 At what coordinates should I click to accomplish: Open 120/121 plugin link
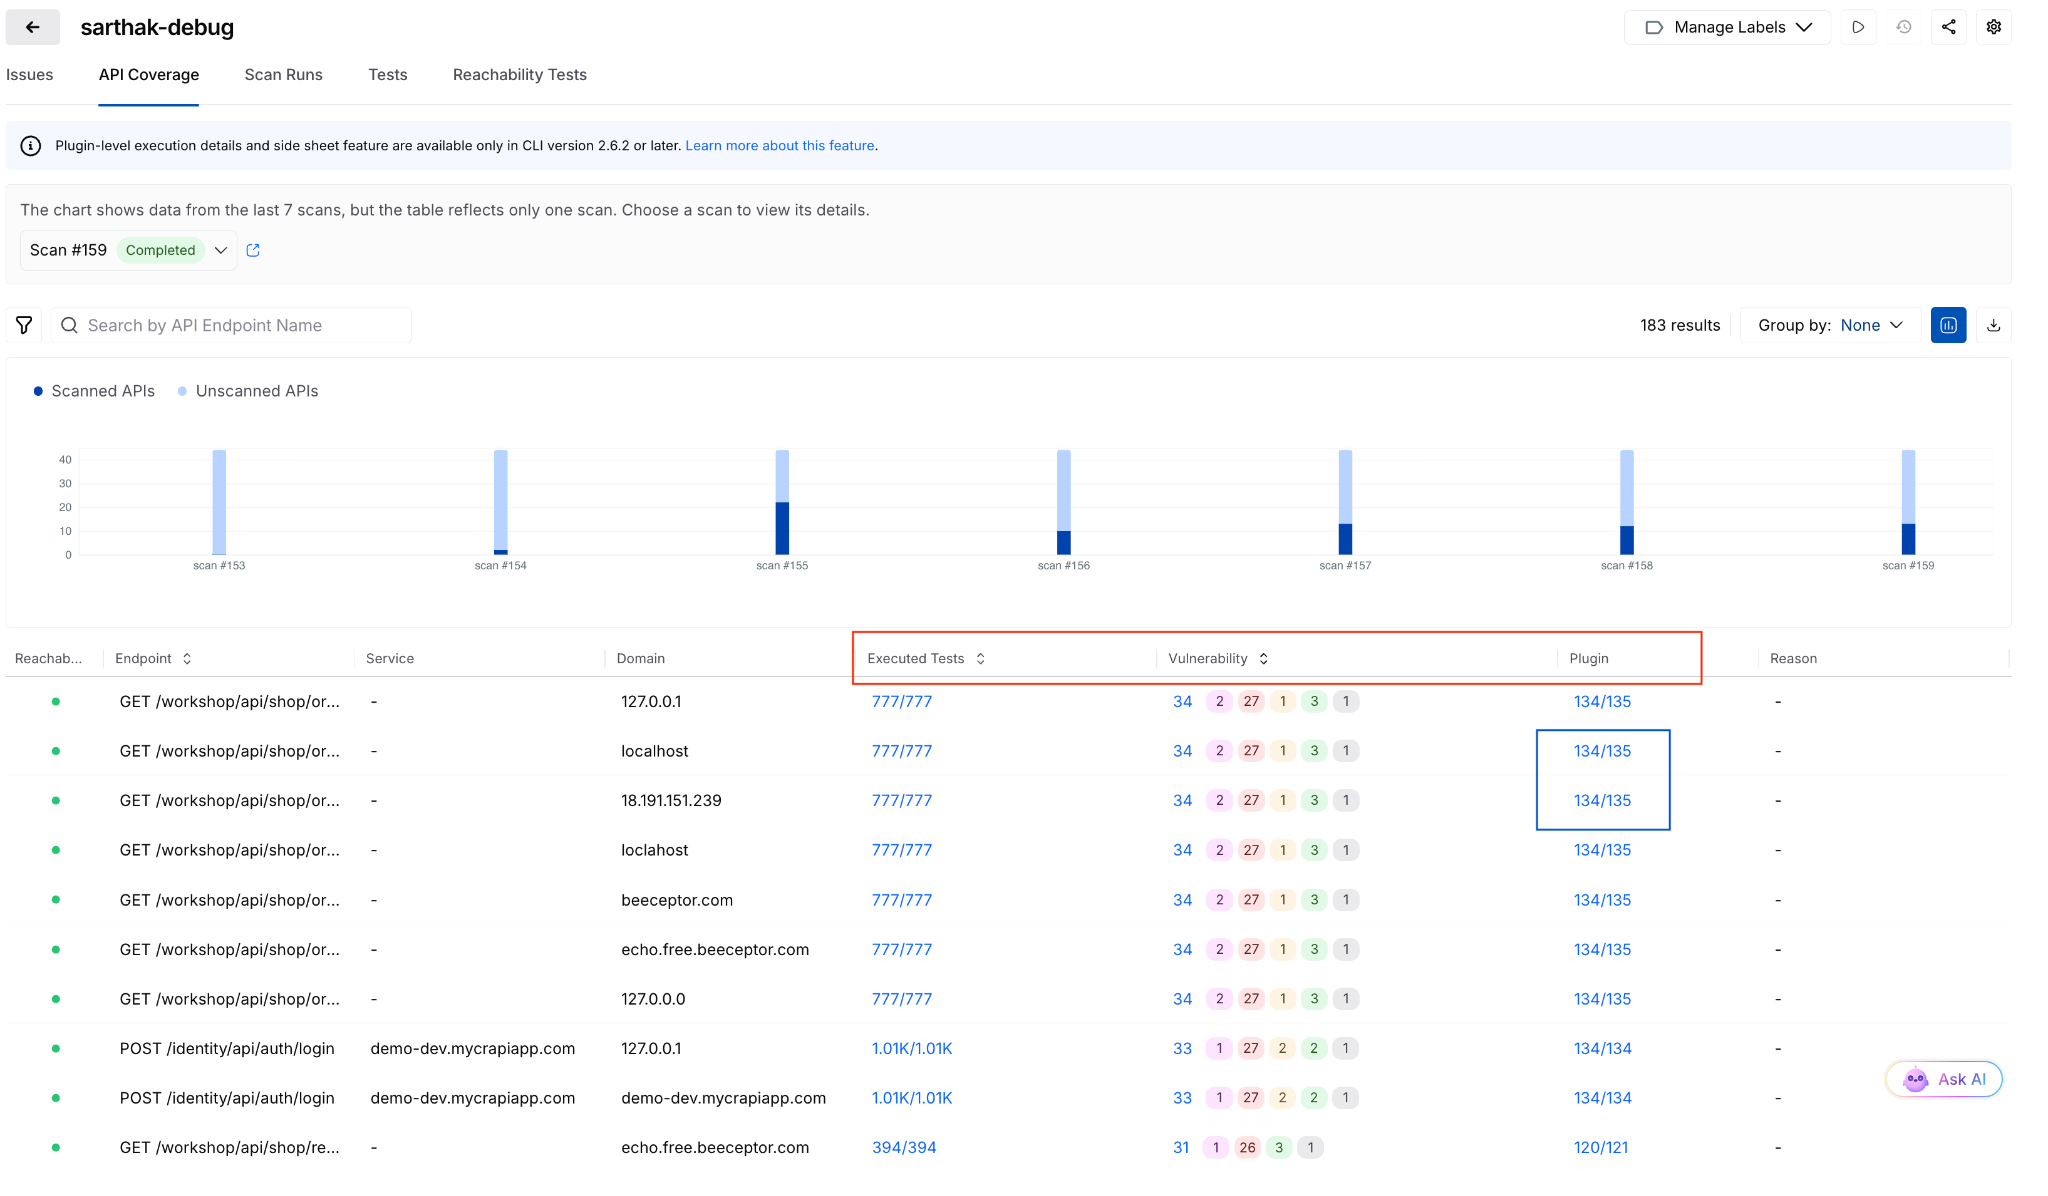click(x=1601, y=1148)
